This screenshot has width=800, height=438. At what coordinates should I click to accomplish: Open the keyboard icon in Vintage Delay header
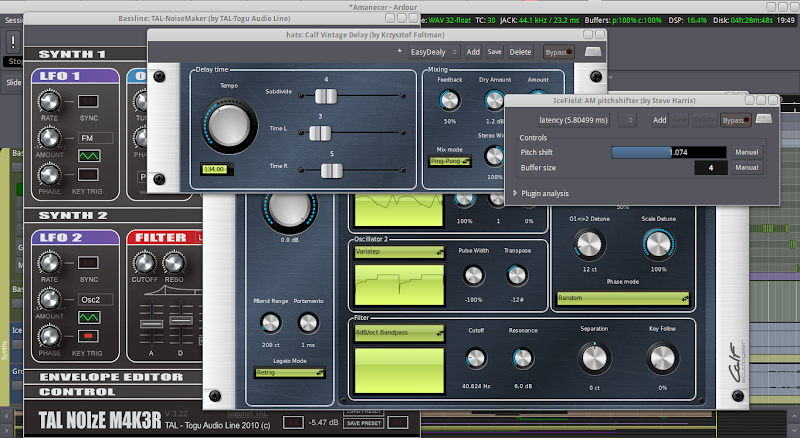coord(593,52)
